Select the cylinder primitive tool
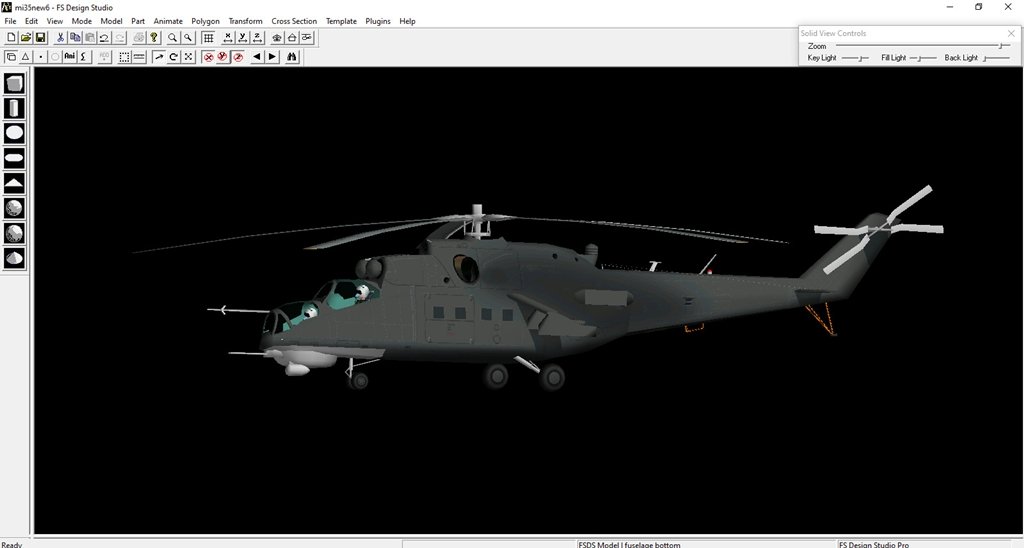1024x548 pixels. (x=14, y=108)
